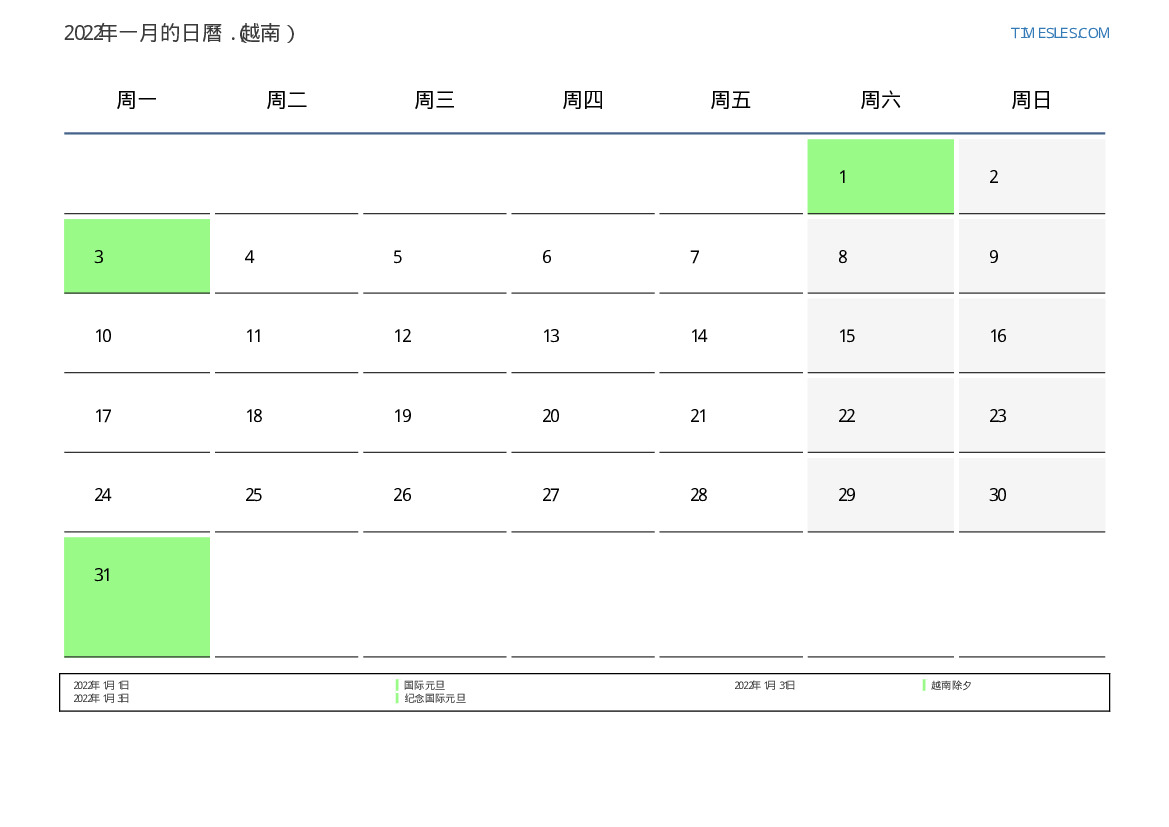Select date 14 in the calendar
This screenshot has width=1169, height=827.
click(731, 336)
